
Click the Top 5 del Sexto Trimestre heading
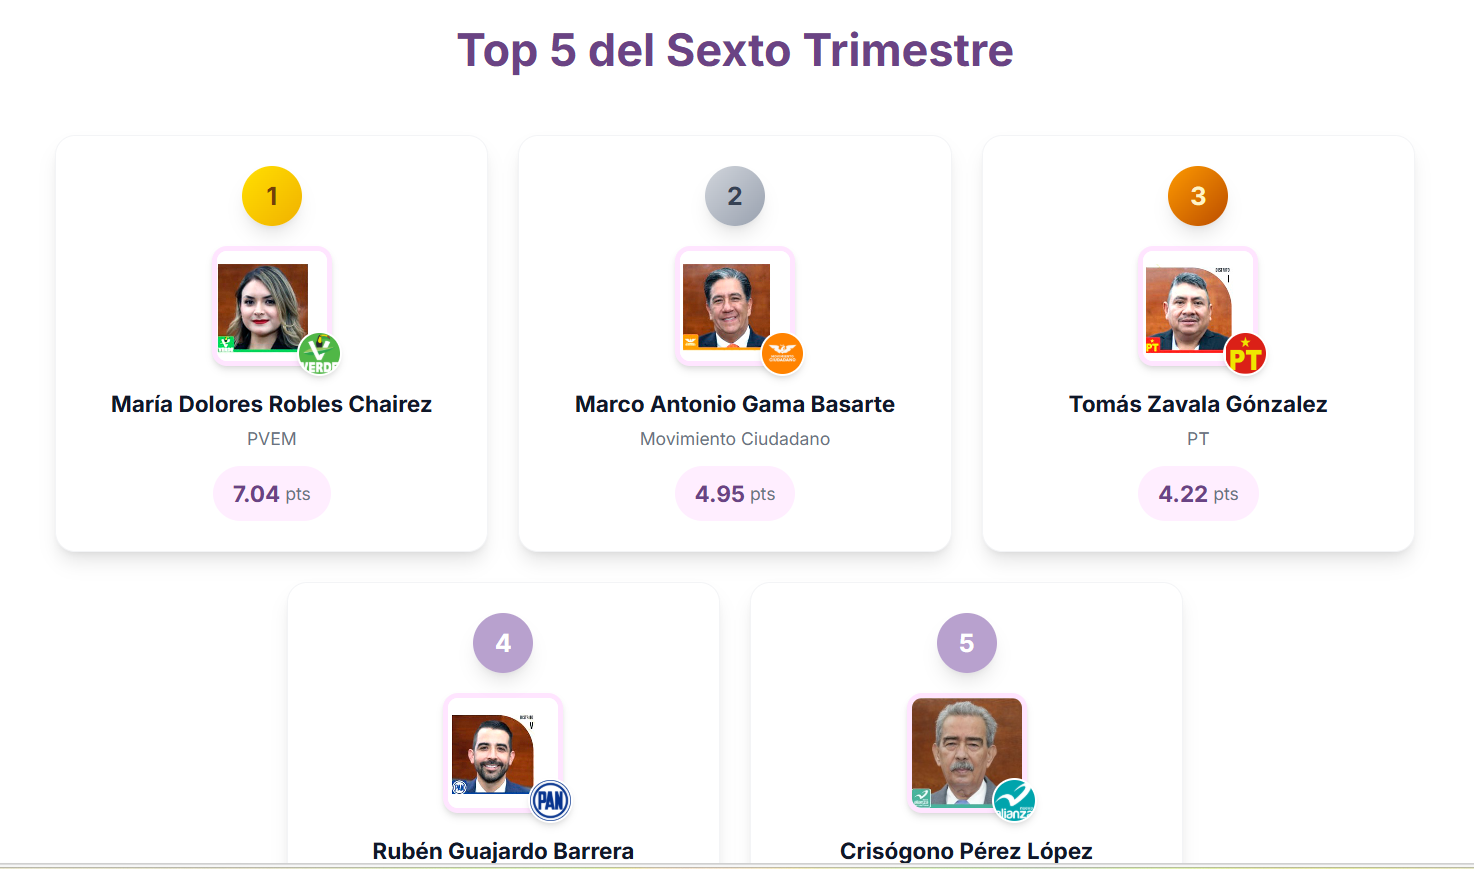[x=735, y=50]
